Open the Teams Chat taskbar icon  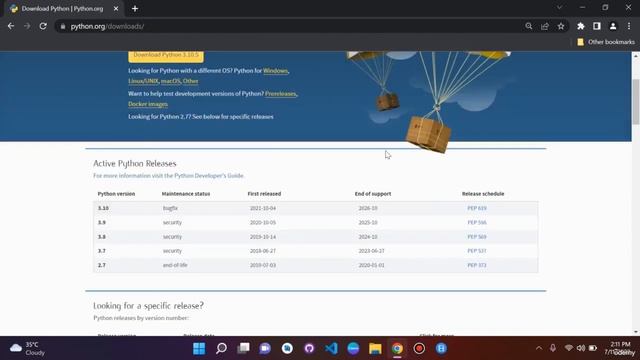[x=265, y=349]
